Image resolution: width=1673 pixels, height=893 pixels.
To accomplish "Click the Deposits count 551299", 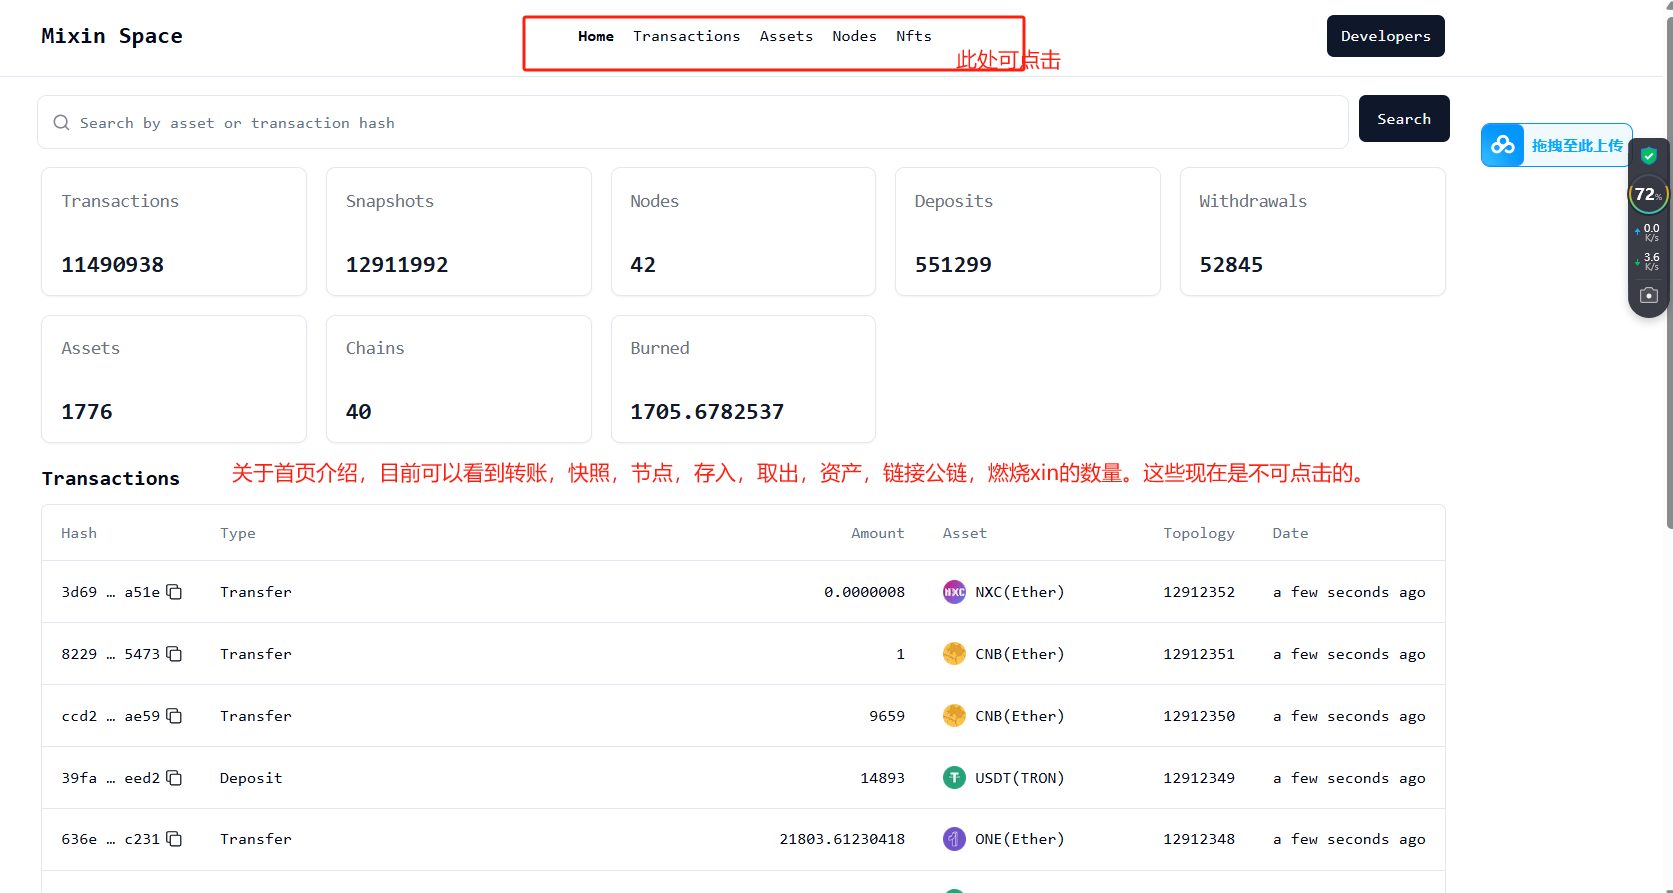I will (953, 265).
